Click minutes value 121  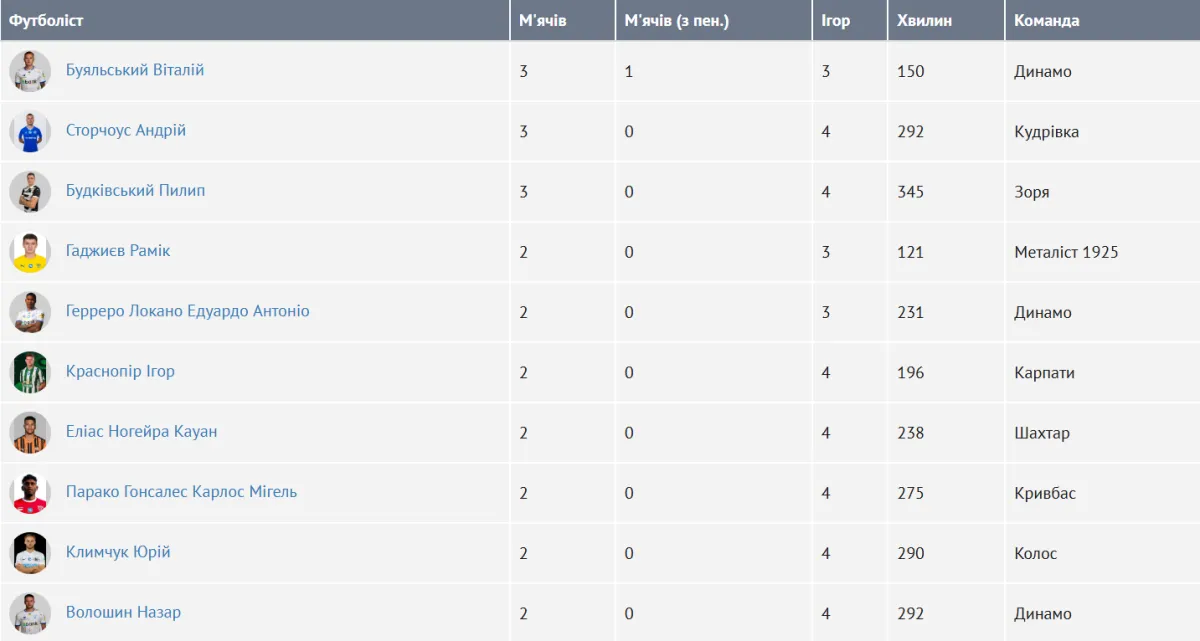tap(911, 252)
